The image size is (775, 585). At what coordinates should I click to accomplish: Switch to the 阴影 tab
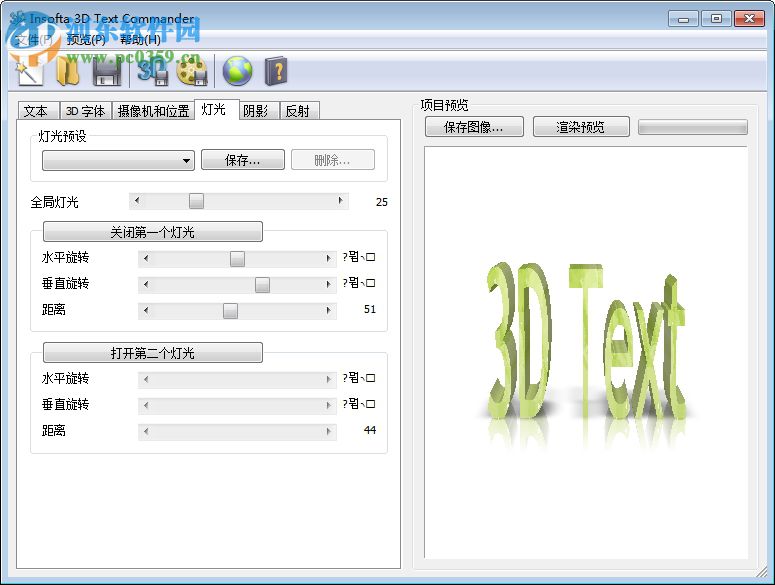coord(258,111)
